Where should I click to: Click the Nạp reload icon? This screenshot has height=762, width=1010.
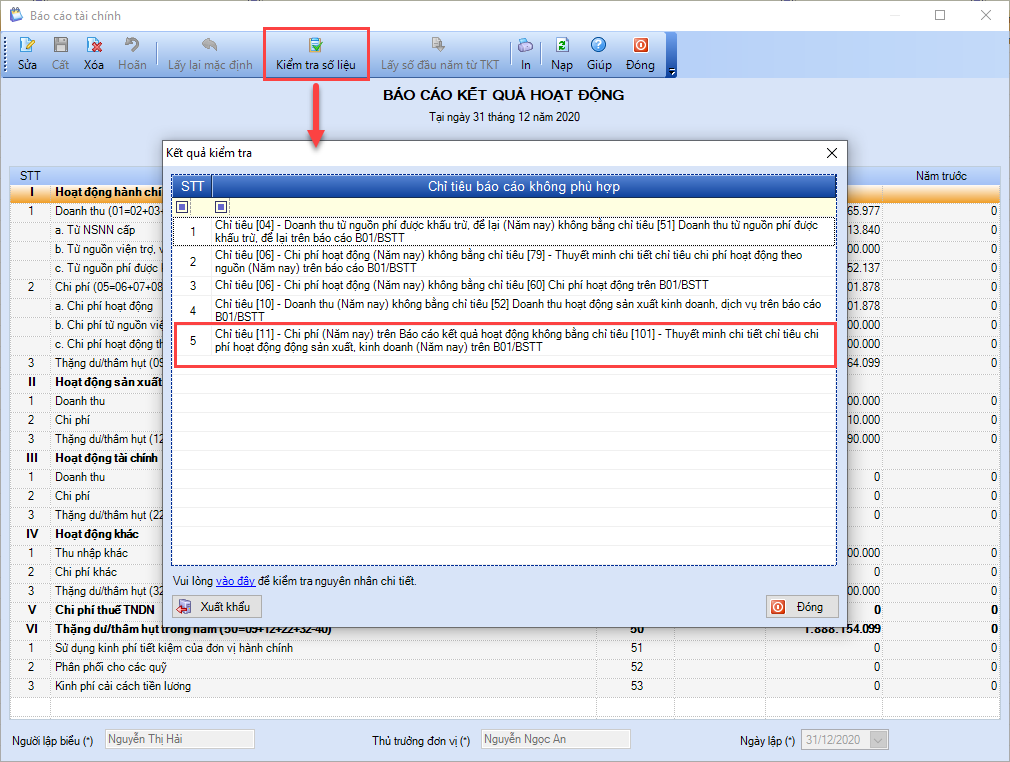pyautogui.click(x=562, y=45)
